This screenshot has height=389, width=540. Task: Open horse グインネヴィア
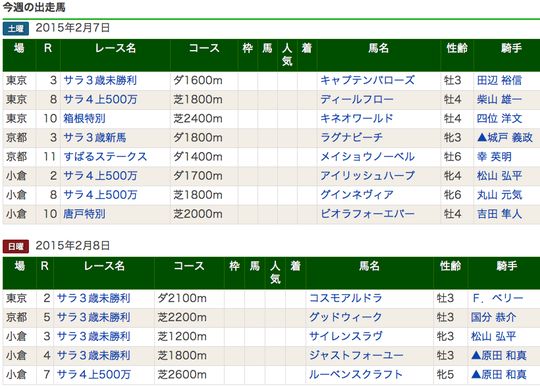(x=357, y=195)
